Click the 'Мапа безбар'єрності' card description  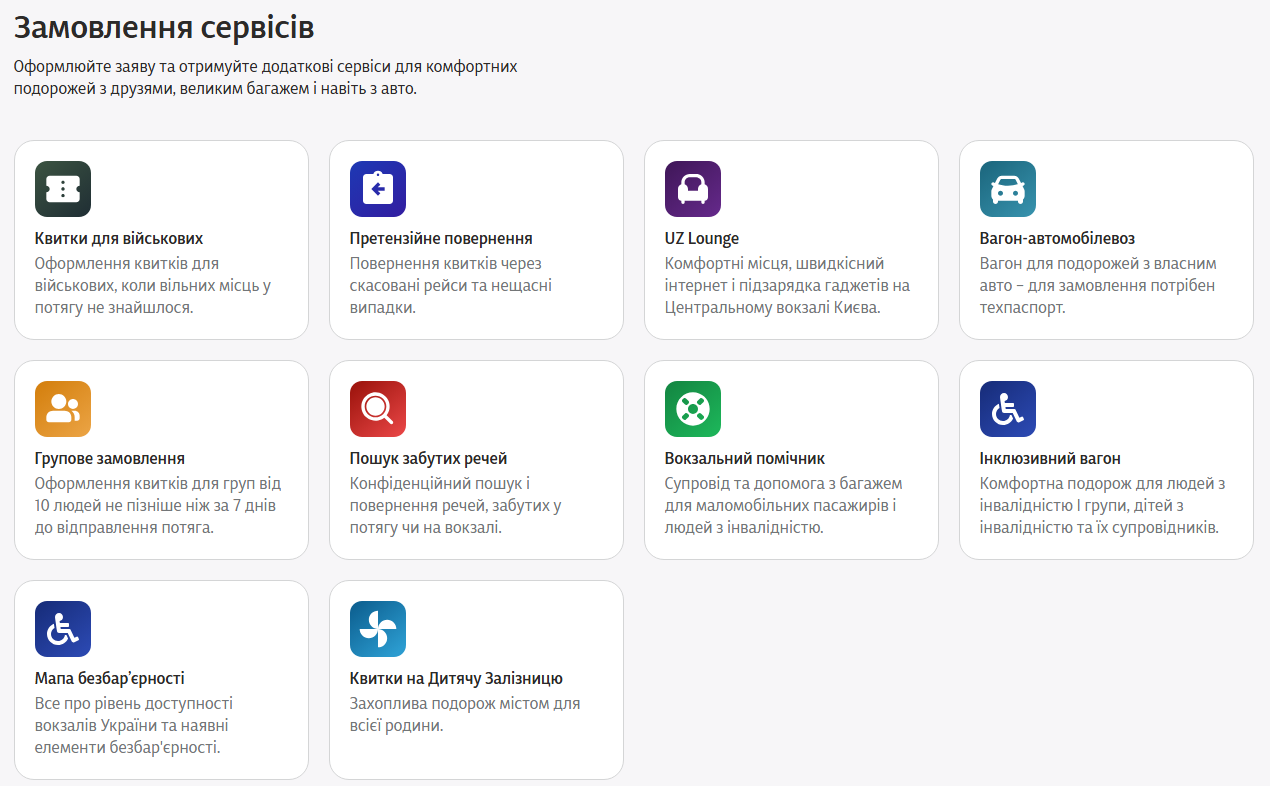tap(134, 726)
